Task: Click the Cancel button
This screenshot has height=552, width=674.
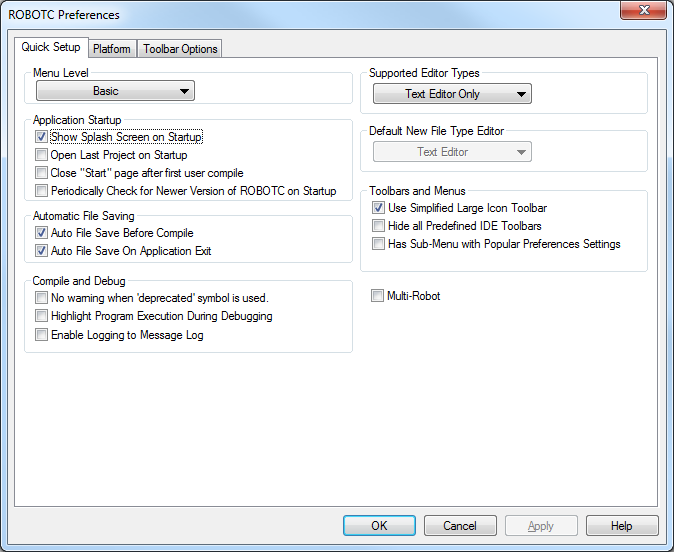Action: [460, 526]
